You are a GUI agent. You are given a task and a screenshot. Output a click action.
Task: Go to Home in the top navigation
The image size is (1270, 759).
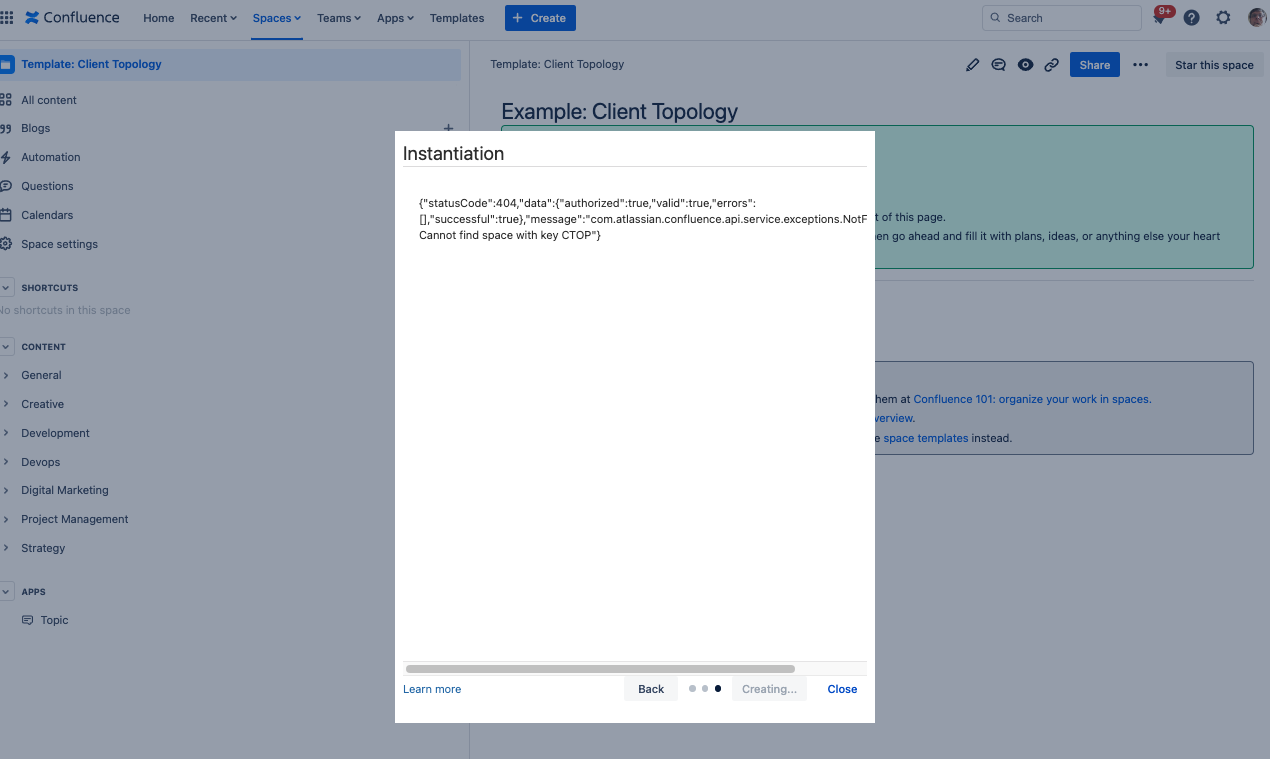coord(159,18)
